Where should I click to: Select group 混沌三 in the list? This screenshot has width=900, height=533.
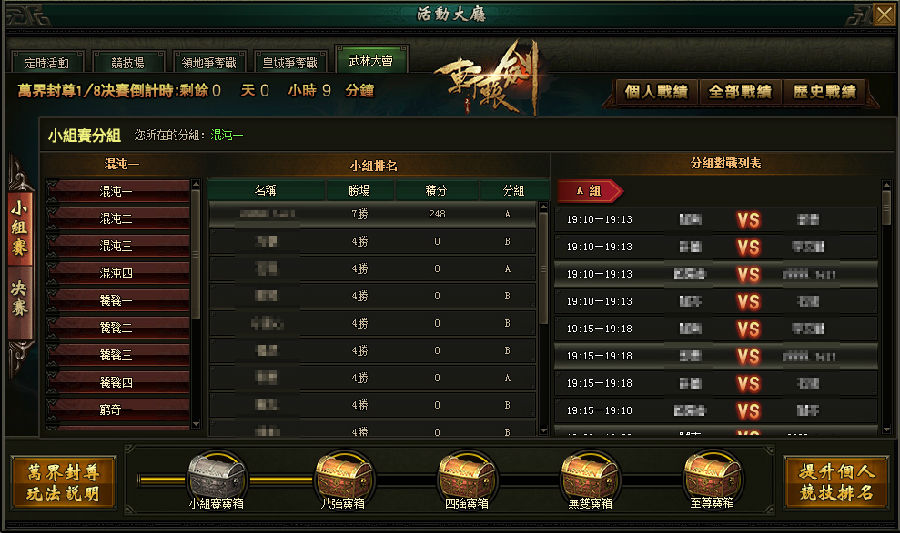tap(118, 246)
